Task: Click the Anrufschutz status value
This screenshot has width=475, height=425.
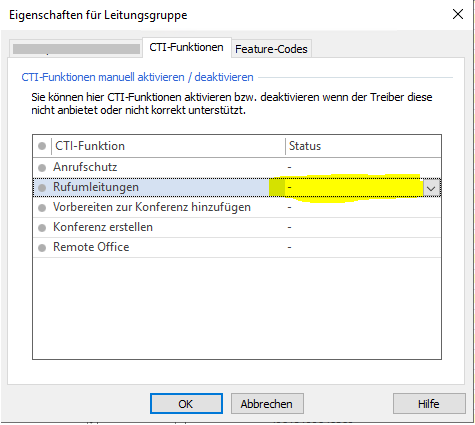Action: click(289, 167)
